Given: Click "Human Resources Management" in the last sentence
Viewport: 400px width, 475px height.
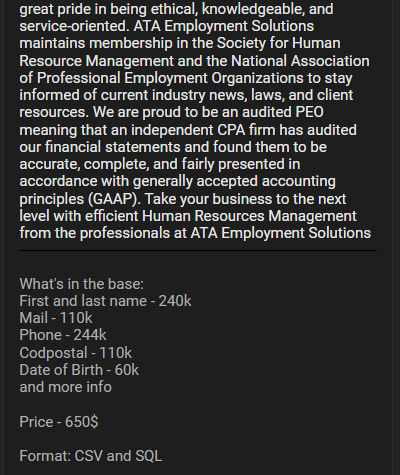Looking at the screenshot, I should point(249,216).
